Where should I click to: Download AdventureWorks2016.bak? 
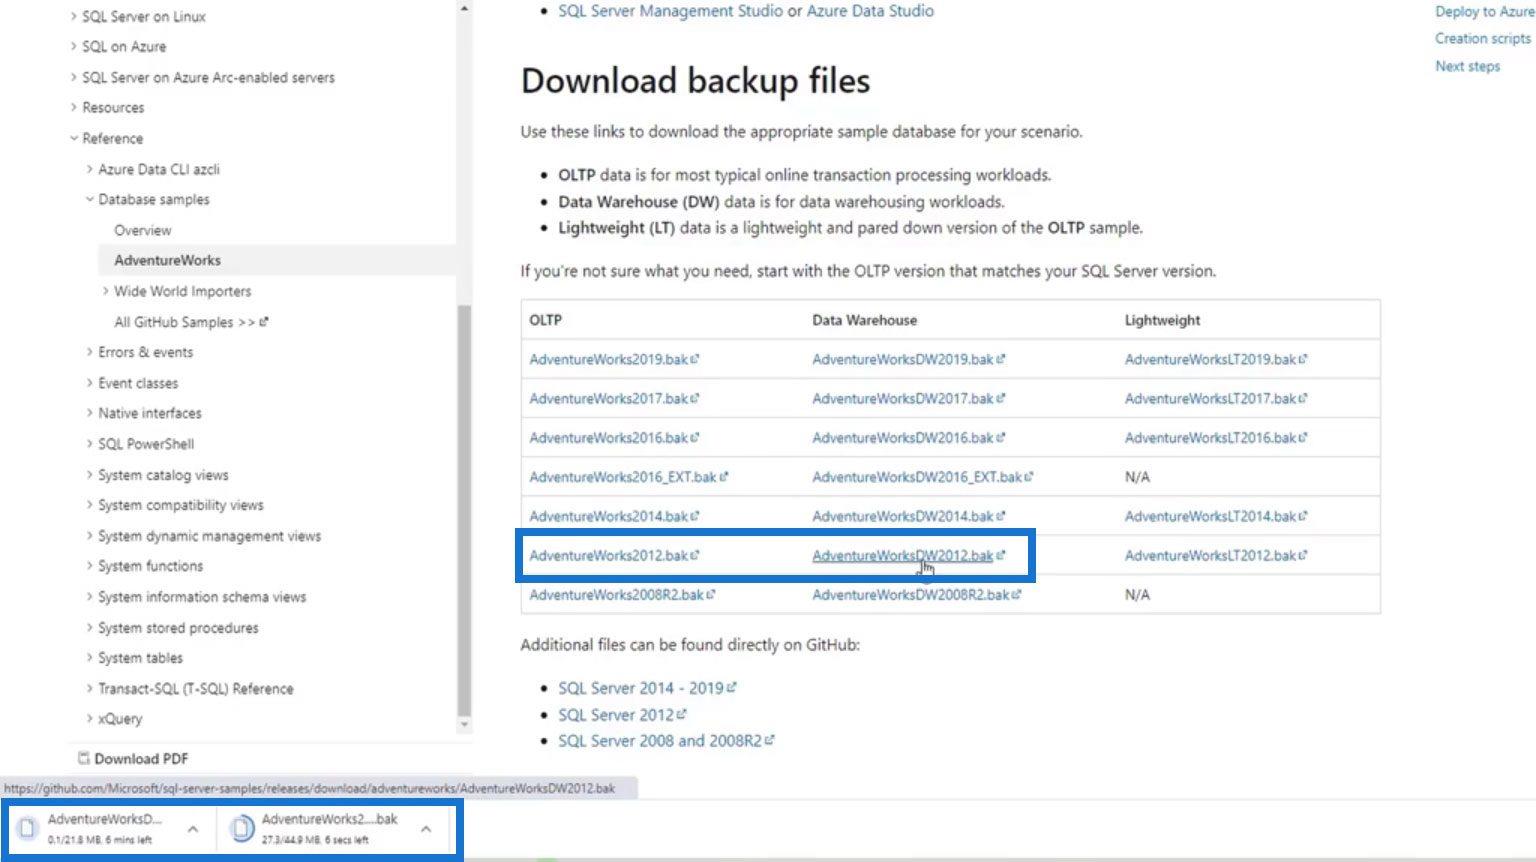pyautogui.click(x=614, y=437)
